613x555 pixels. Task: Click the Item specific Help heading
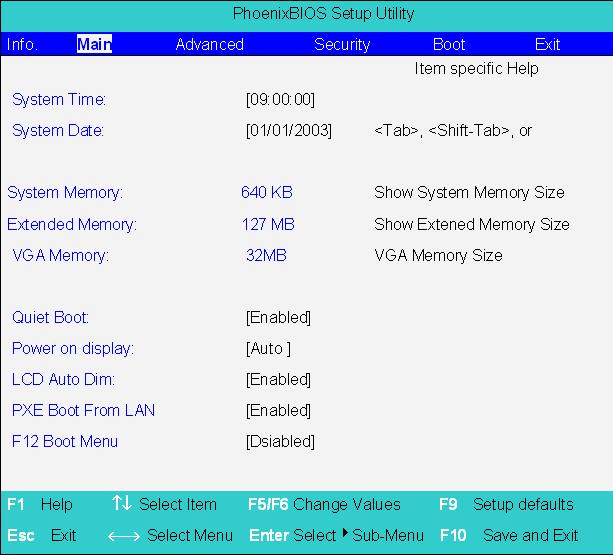point(476,69)
